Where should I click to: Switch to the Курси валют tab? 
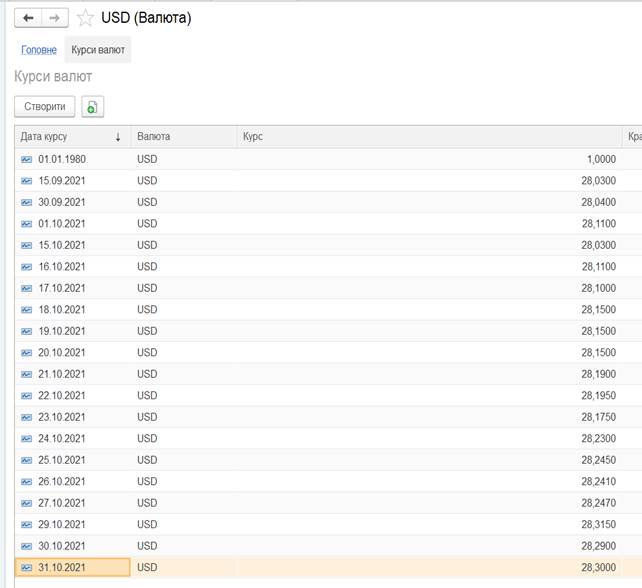coord(97,50)
